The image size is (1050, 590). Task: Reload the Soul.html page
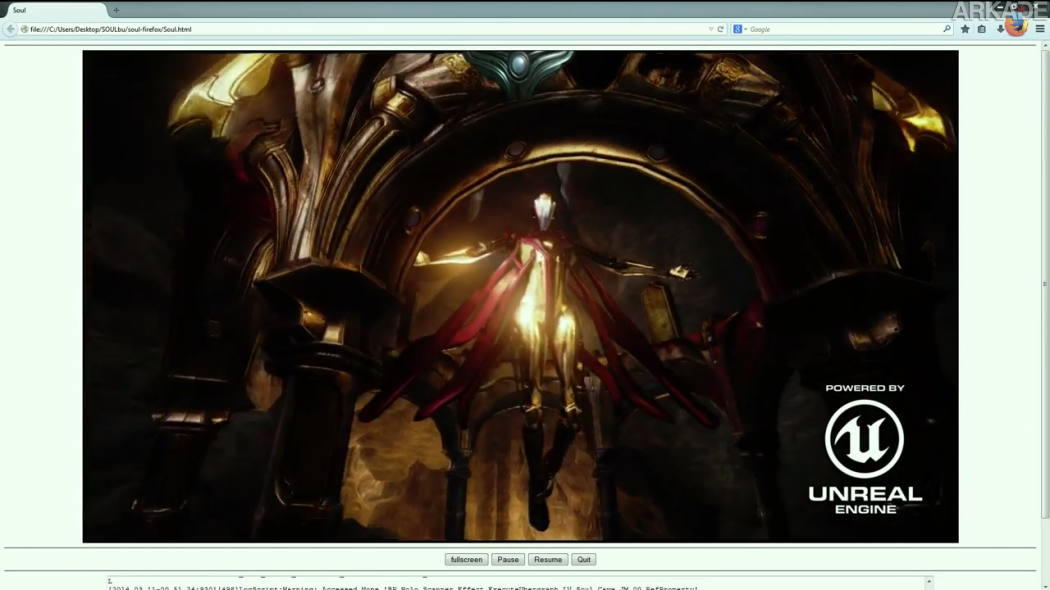click(x=721, y=29)
